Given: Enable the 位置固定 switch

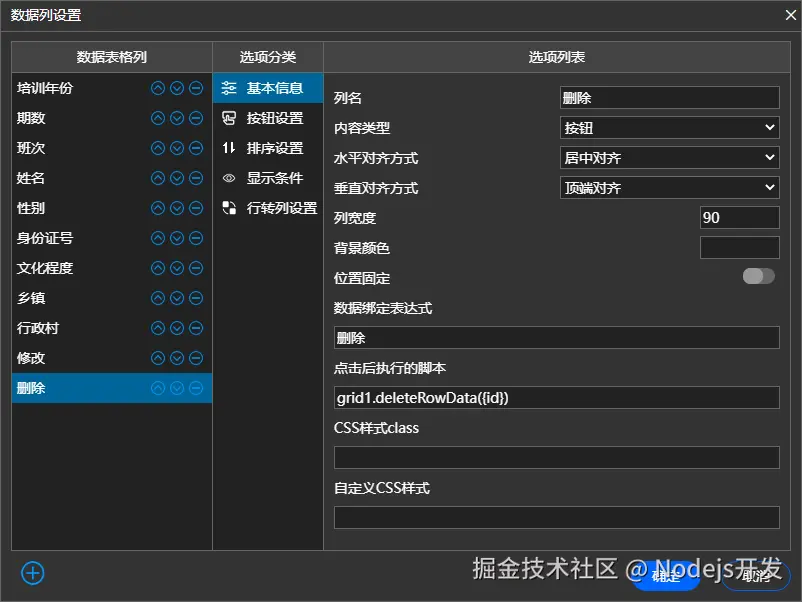Looking at the screenshot, I should tap(757, 276).
